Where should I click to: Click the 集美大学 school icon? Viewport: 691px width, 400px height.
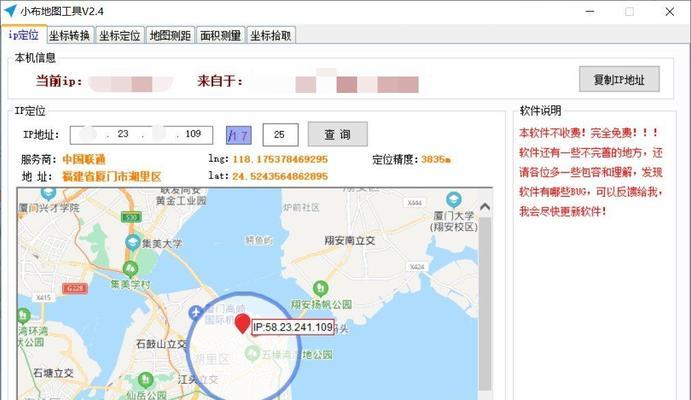click(x=133, y=242)
